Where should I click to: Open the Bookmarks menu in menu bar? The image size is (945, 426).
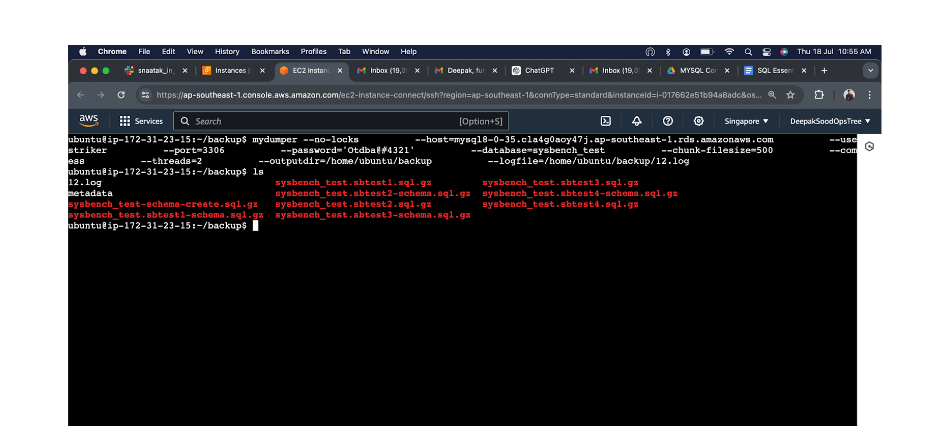pyautogui.click(x=270, y=51)
